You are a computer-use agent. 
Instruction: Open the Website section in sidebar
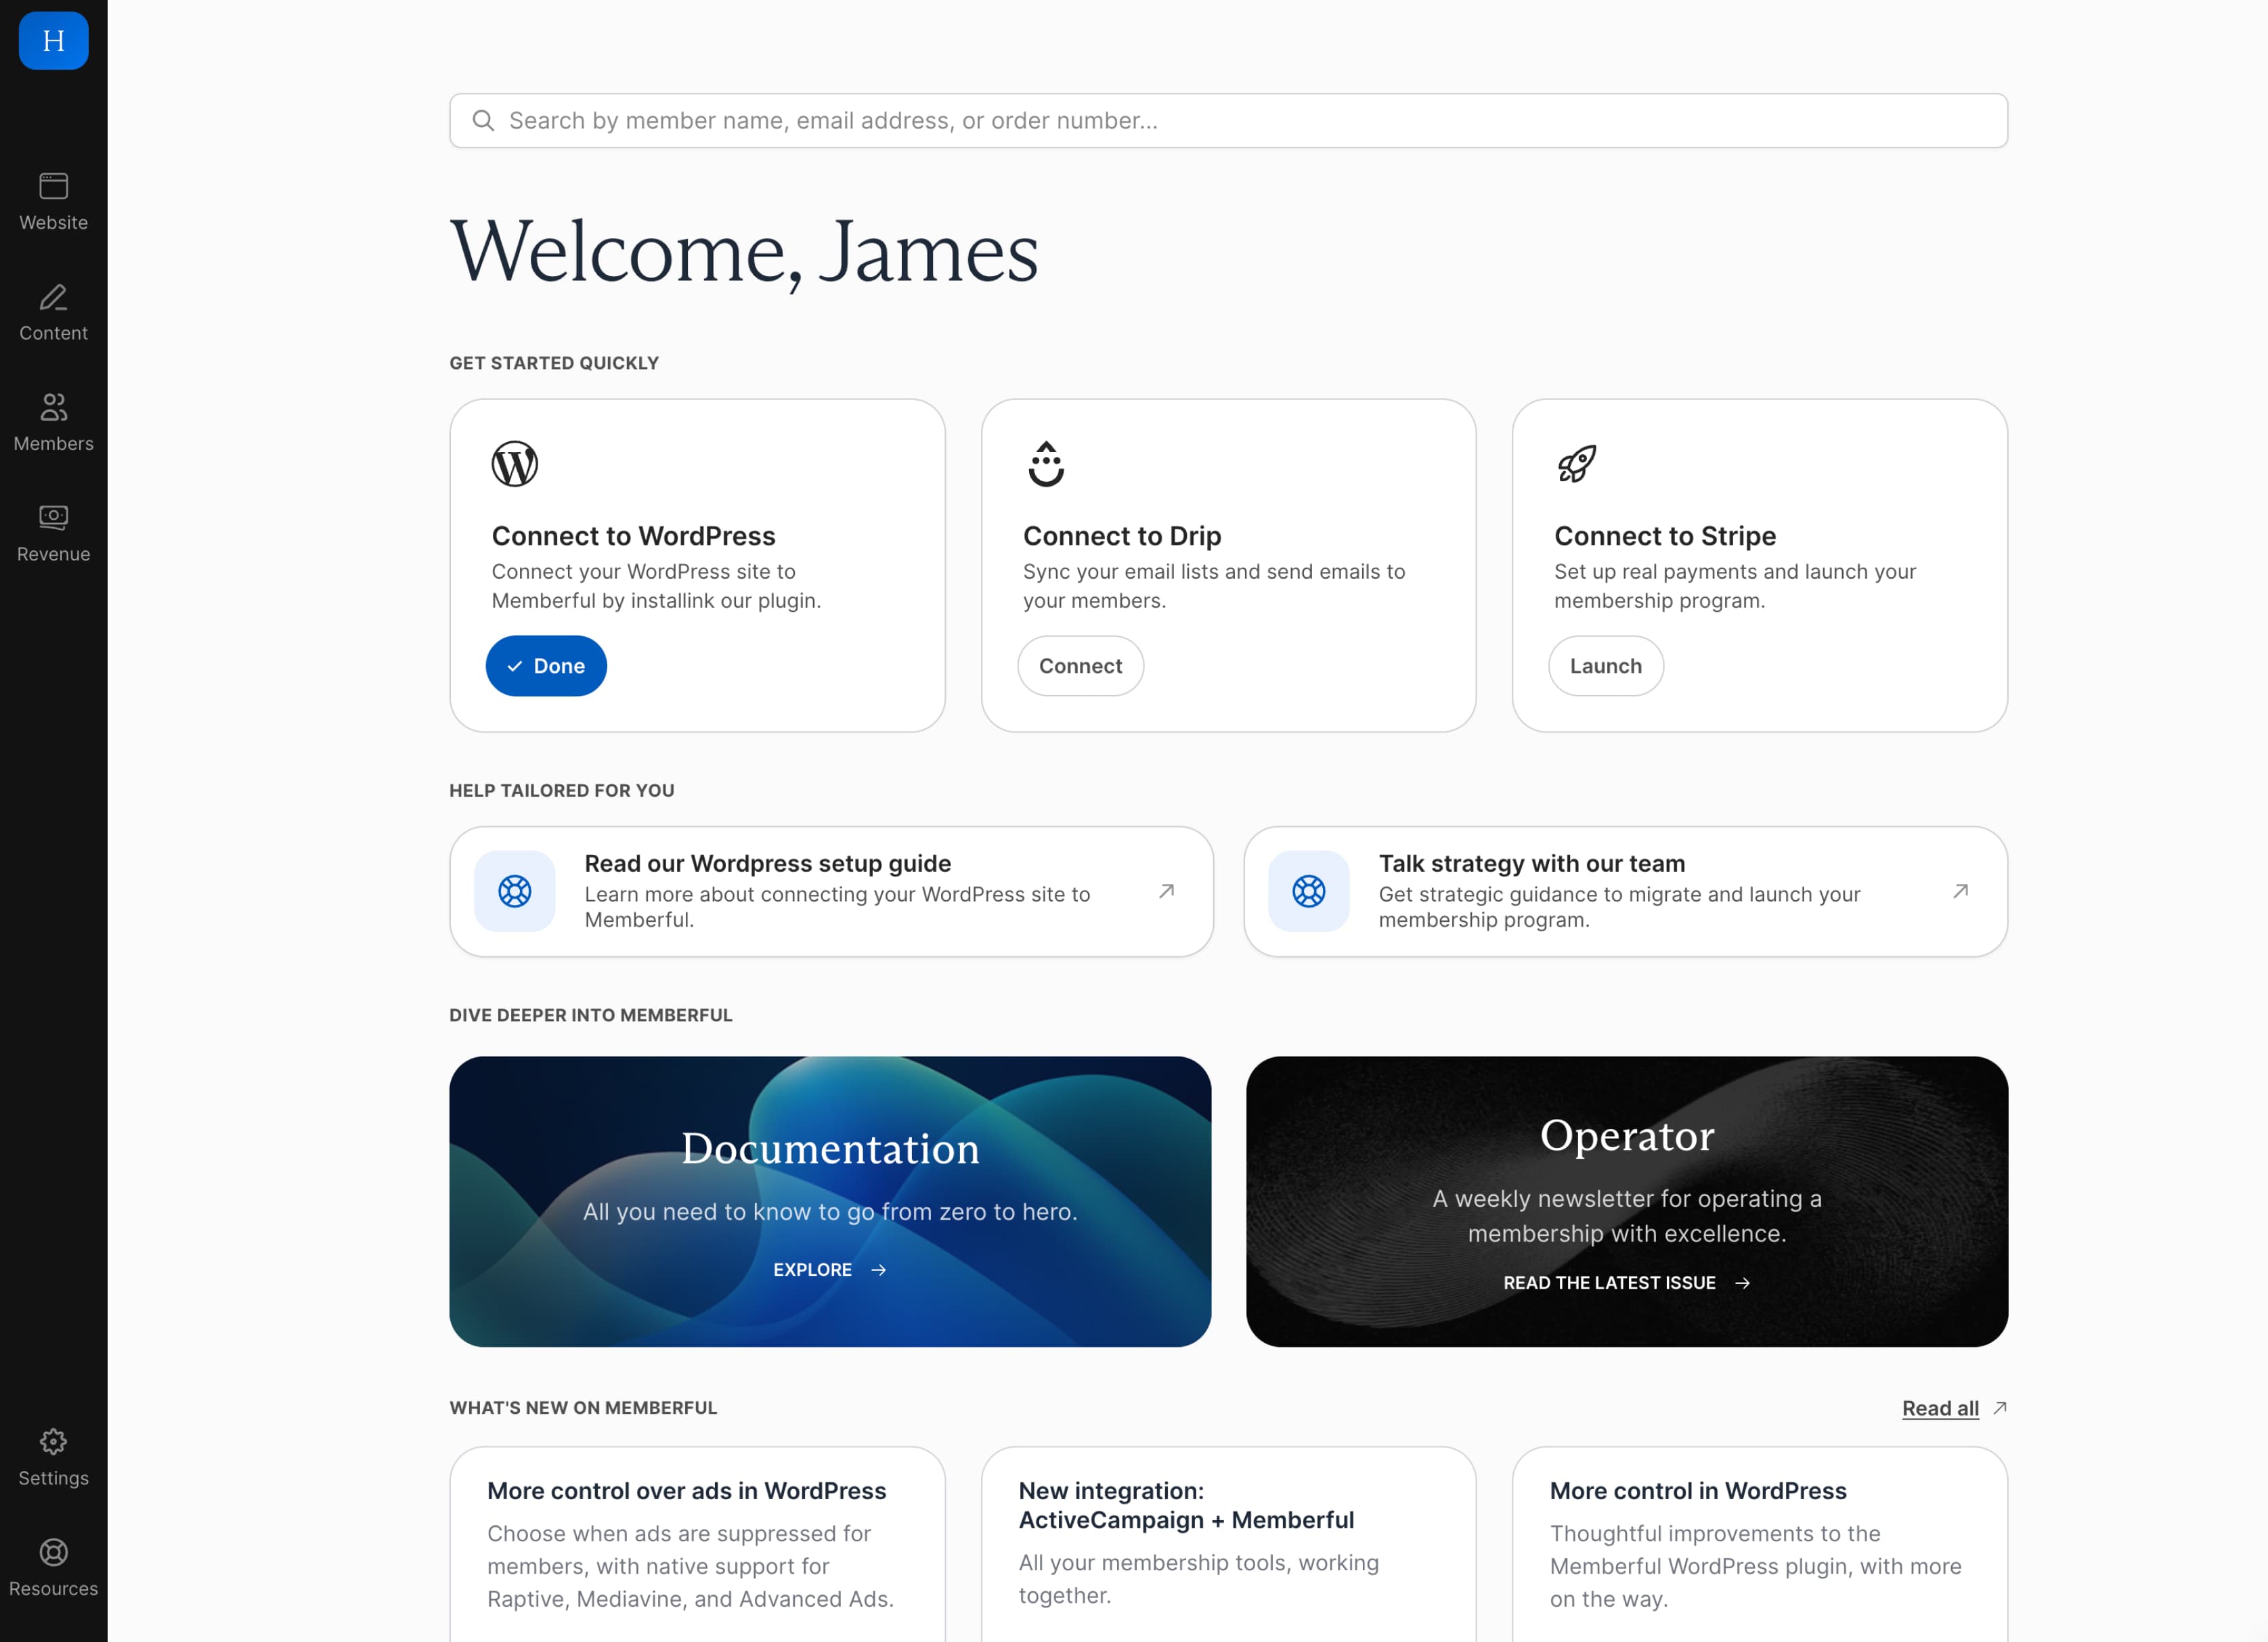pyautogui.click(x=53, y=201)
